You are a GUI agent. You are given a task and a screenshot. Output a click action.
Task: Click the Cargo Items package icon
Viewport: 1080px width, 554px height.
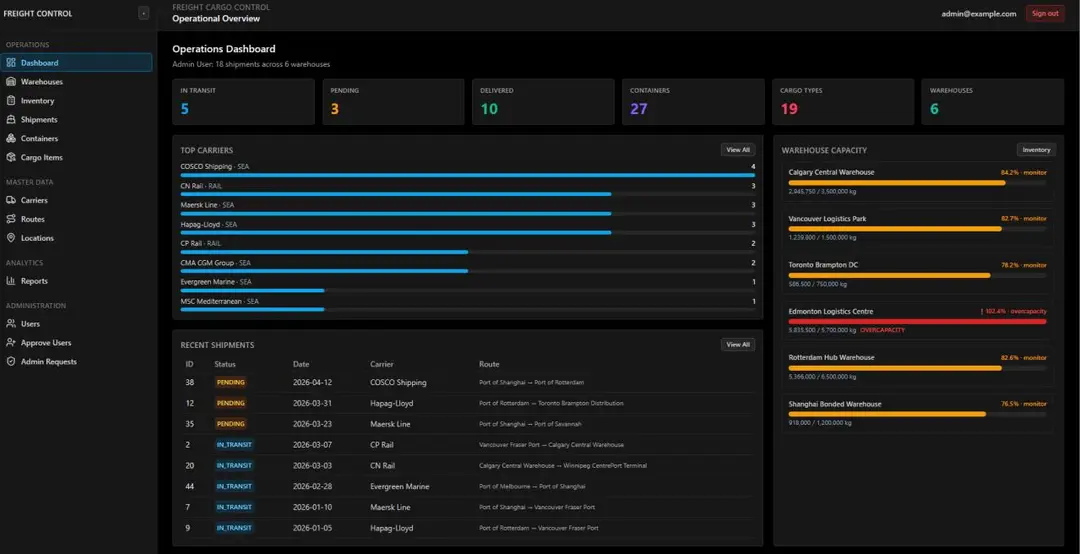[11, 157]
